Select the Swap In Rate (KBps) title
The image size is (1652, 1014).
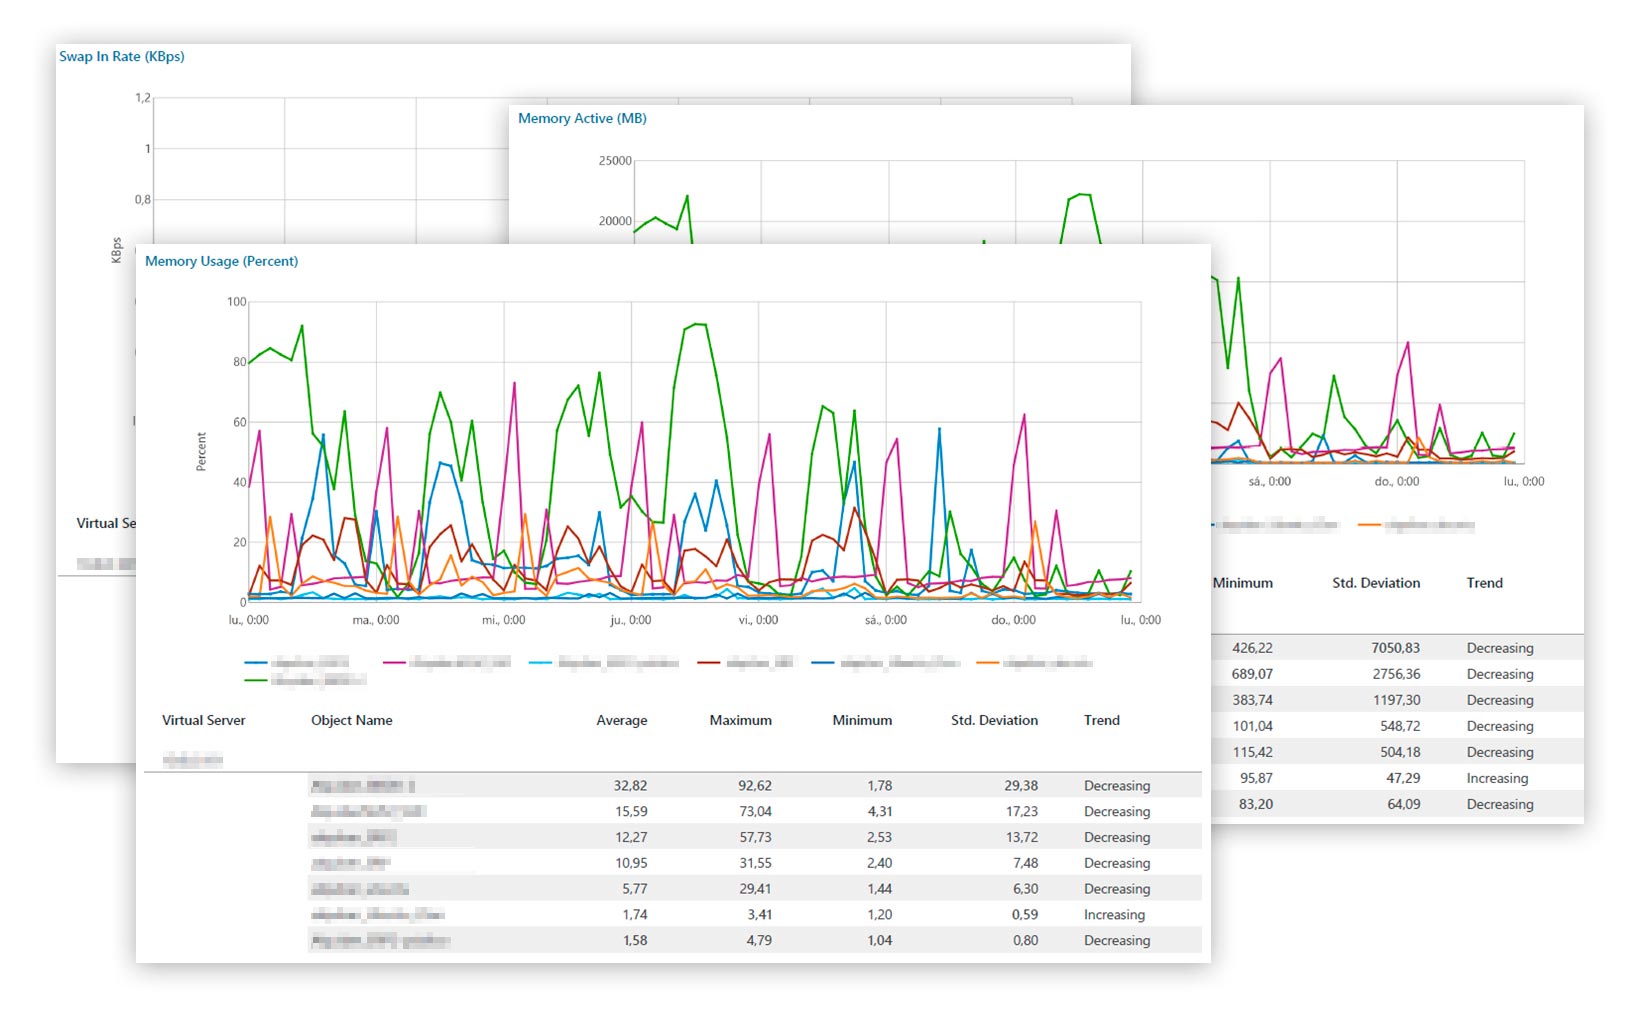coord(121,56)
